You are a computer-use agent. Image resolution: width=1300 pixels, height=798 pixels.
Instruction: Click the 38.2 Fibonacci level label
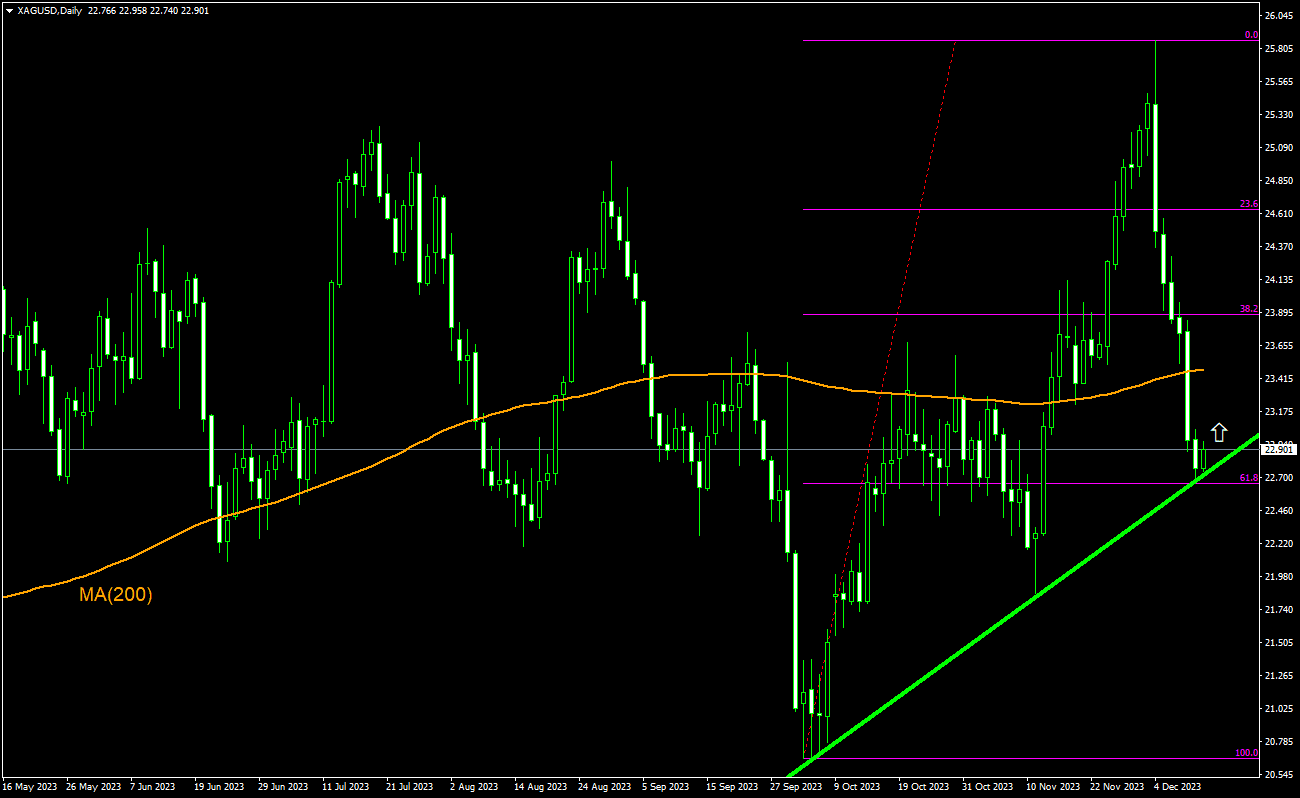tap(1248, 309)
